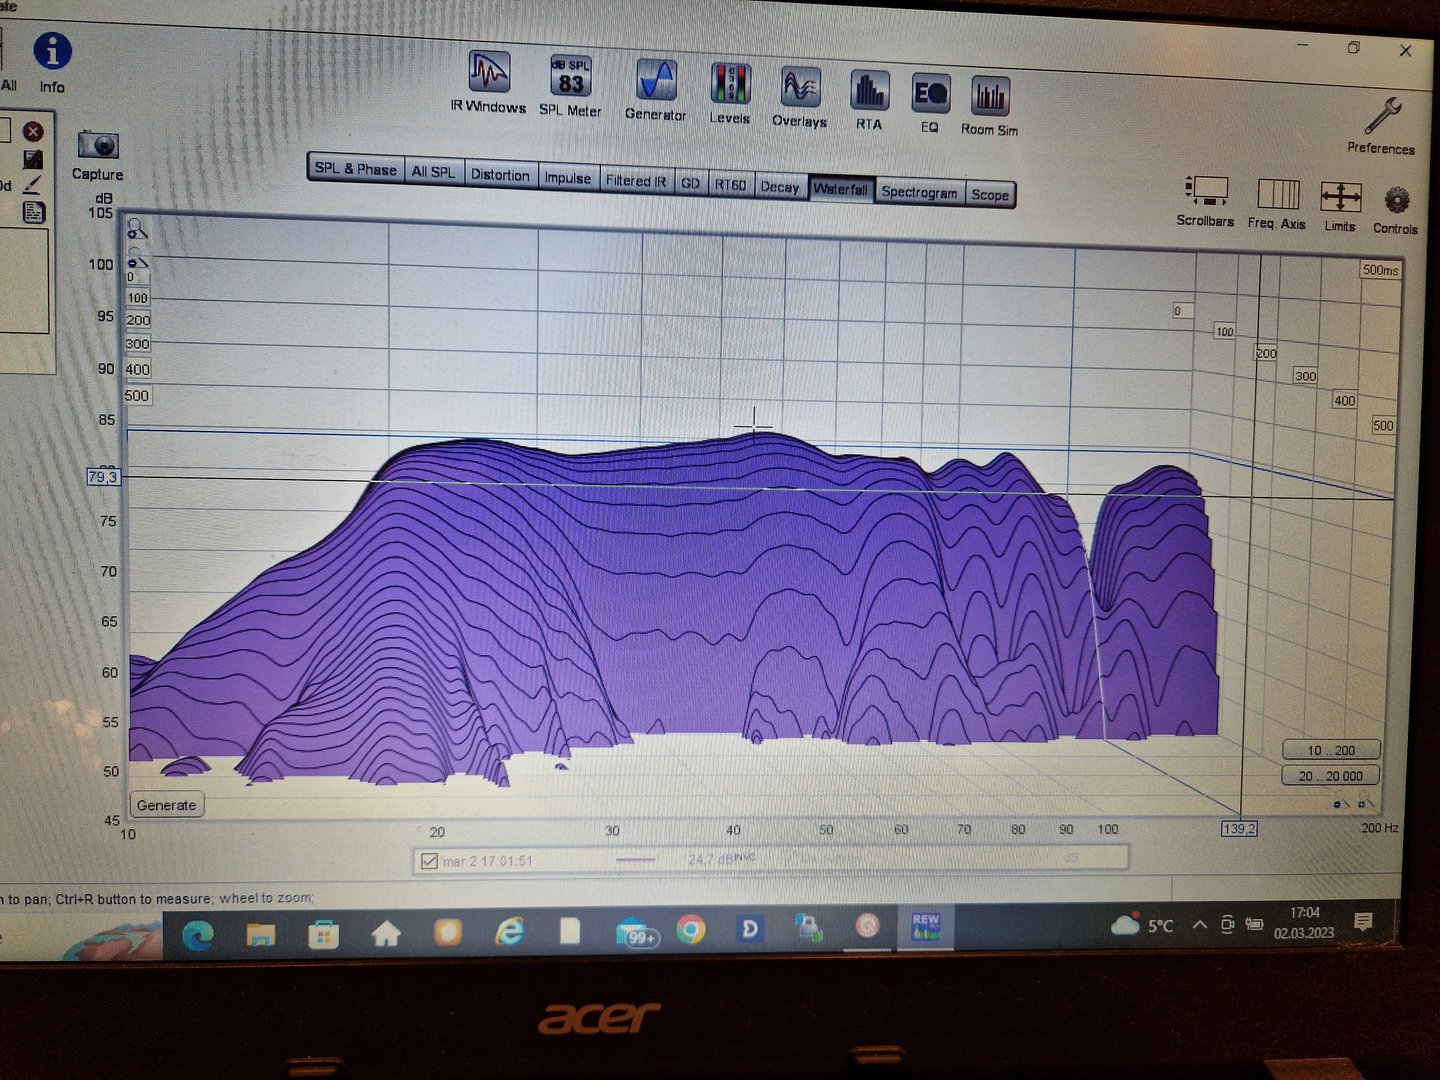Open the Impulse tab
1440x1080 pixels.
pos(568,177)
